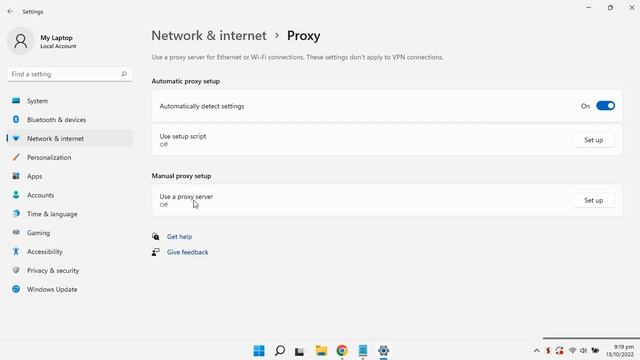Open Apps in sidebar
This screenshot has height=360, width=640.
(x=34, y=176)
